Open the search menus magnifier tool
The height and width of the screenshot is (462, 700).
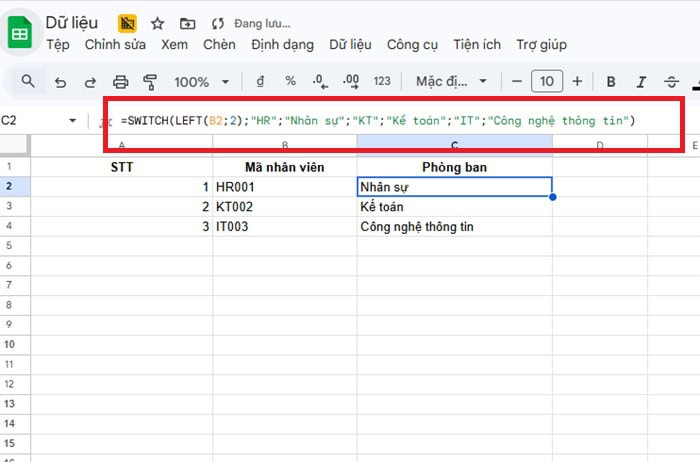point(28,81)
